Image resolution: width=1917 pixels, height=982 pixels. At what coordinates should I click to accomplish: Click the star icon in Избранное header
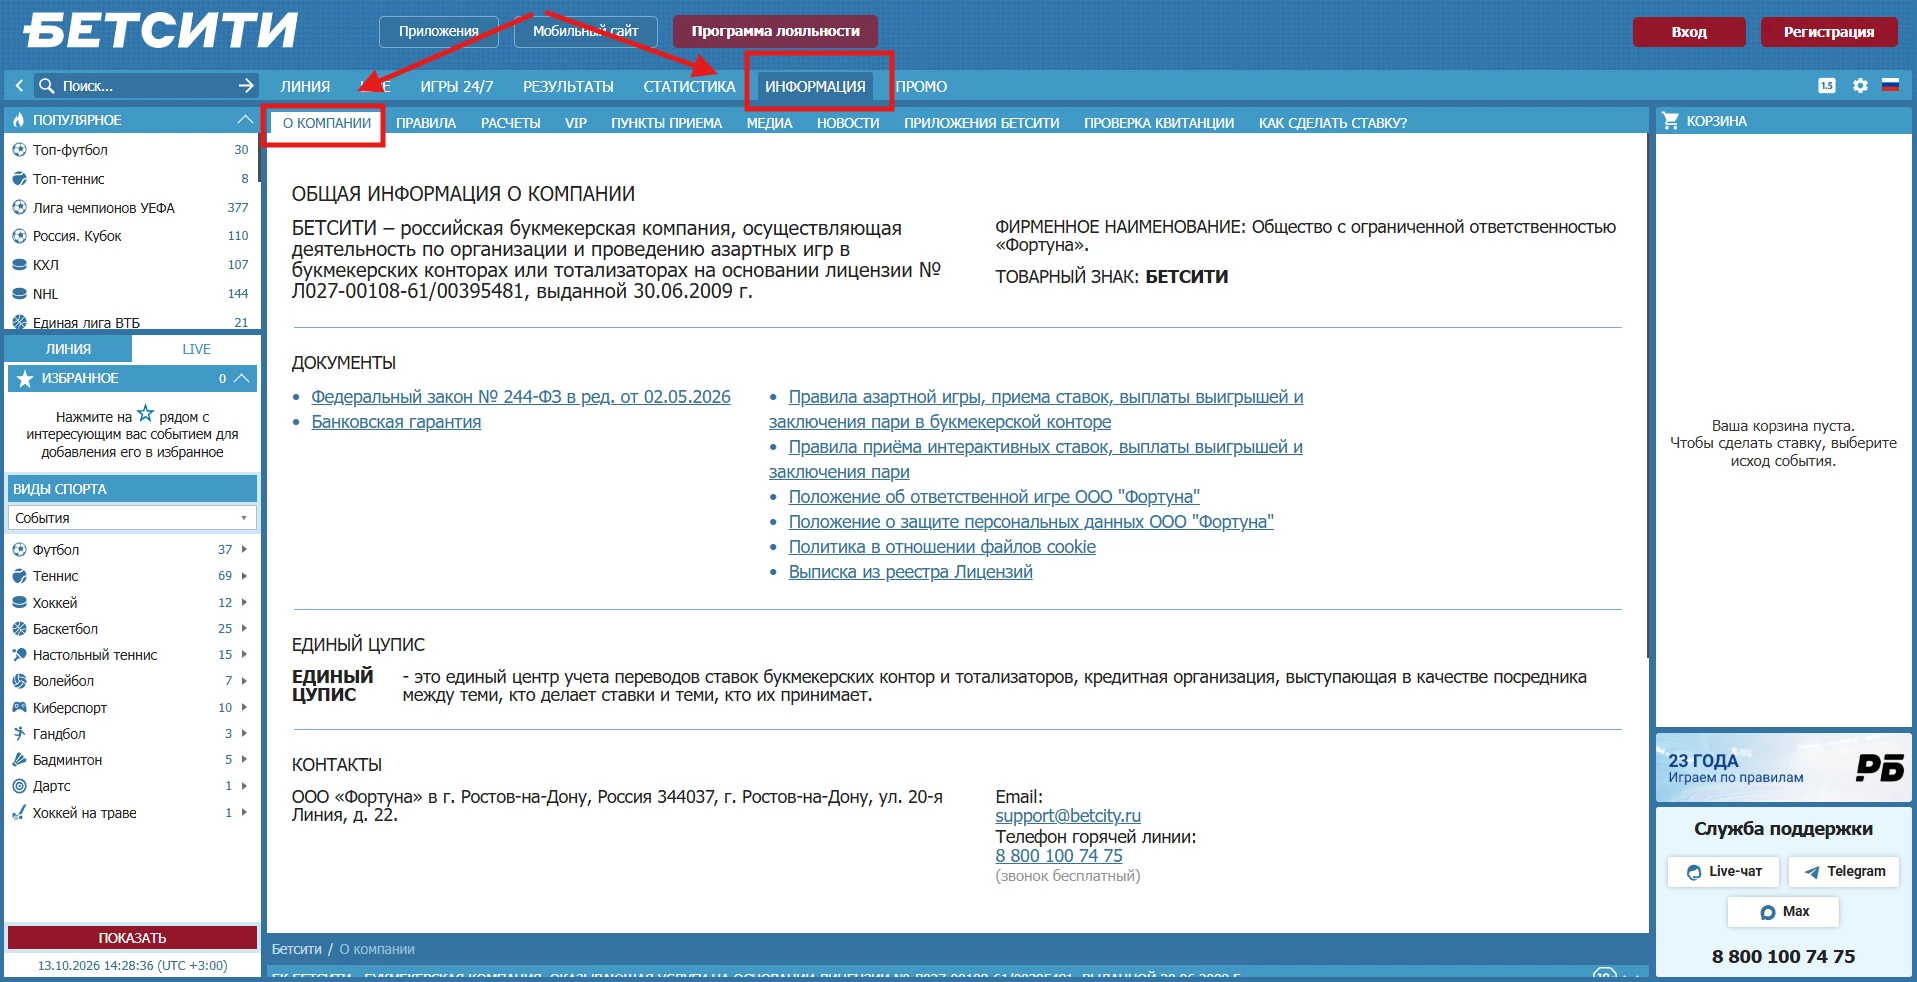coord(25,378)
